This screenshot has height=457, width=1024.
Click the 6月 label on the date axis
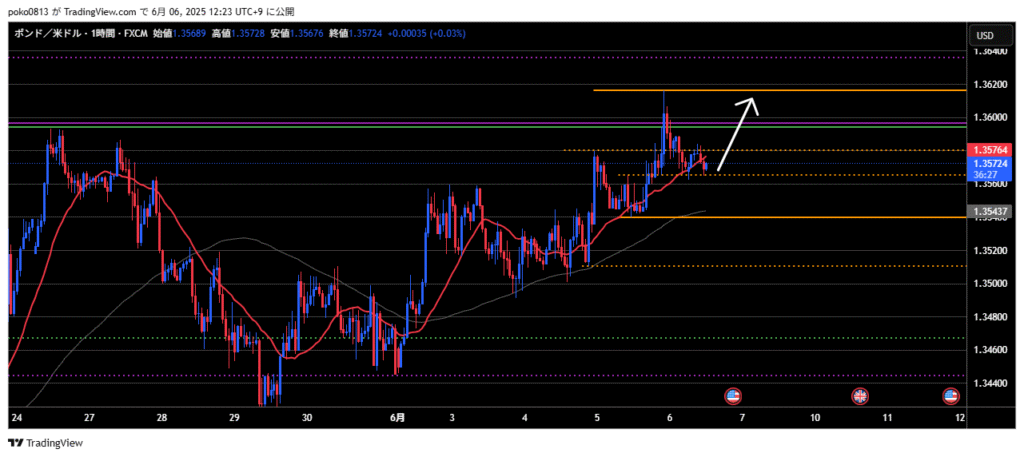coord(398,417)
